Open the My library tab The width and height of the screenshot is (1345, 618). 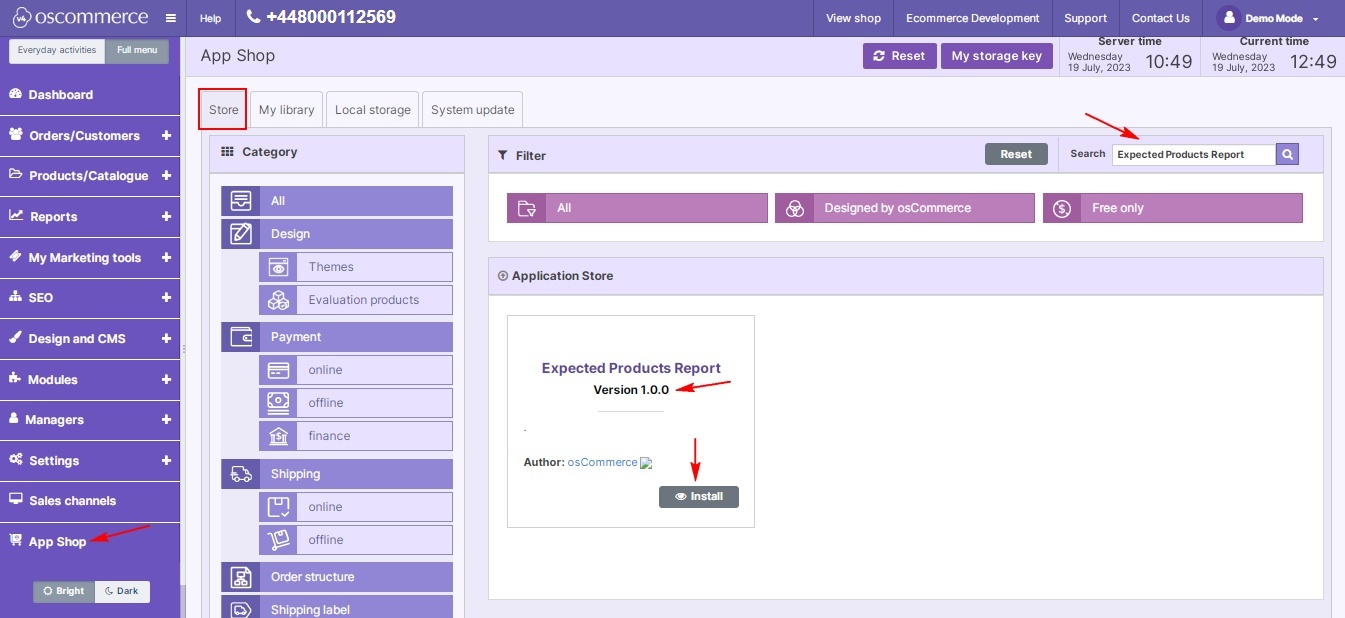(x=287, y=110)
